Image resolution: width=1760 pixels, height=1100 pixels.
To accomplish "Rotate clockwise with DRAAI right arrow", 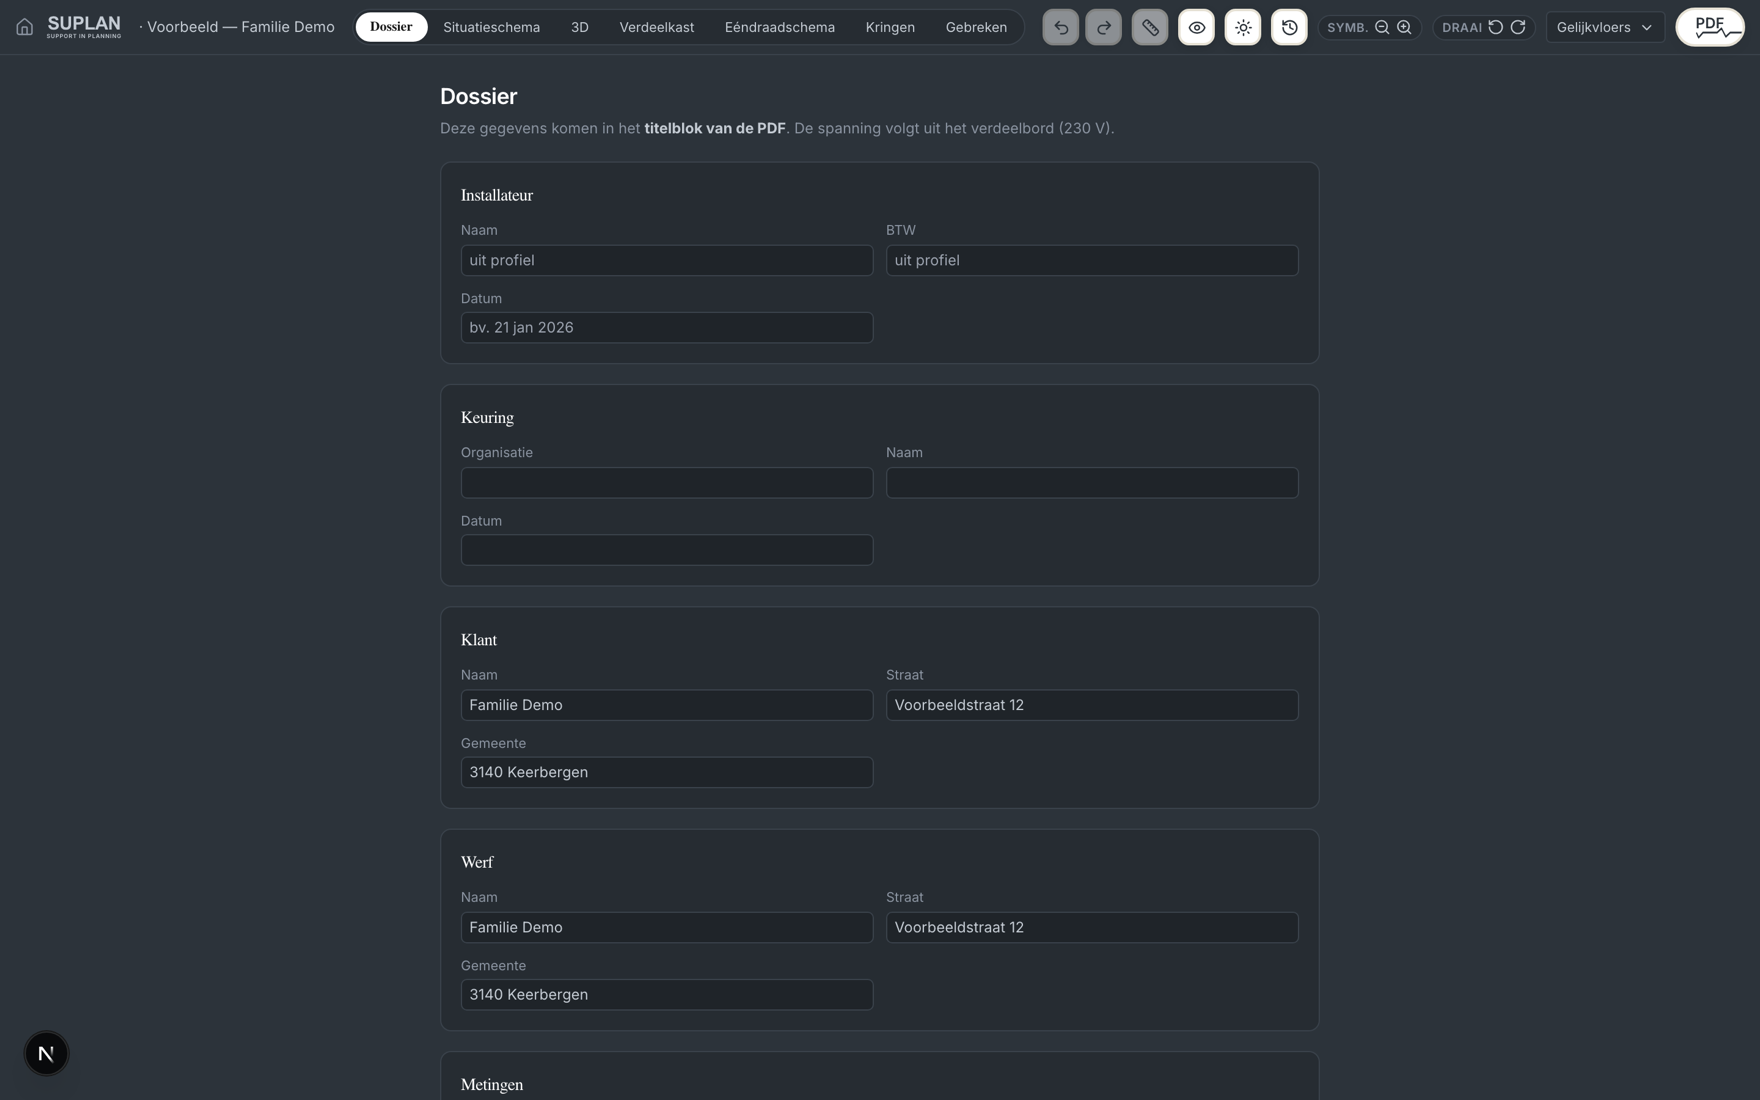I will tap(1518, 27).
